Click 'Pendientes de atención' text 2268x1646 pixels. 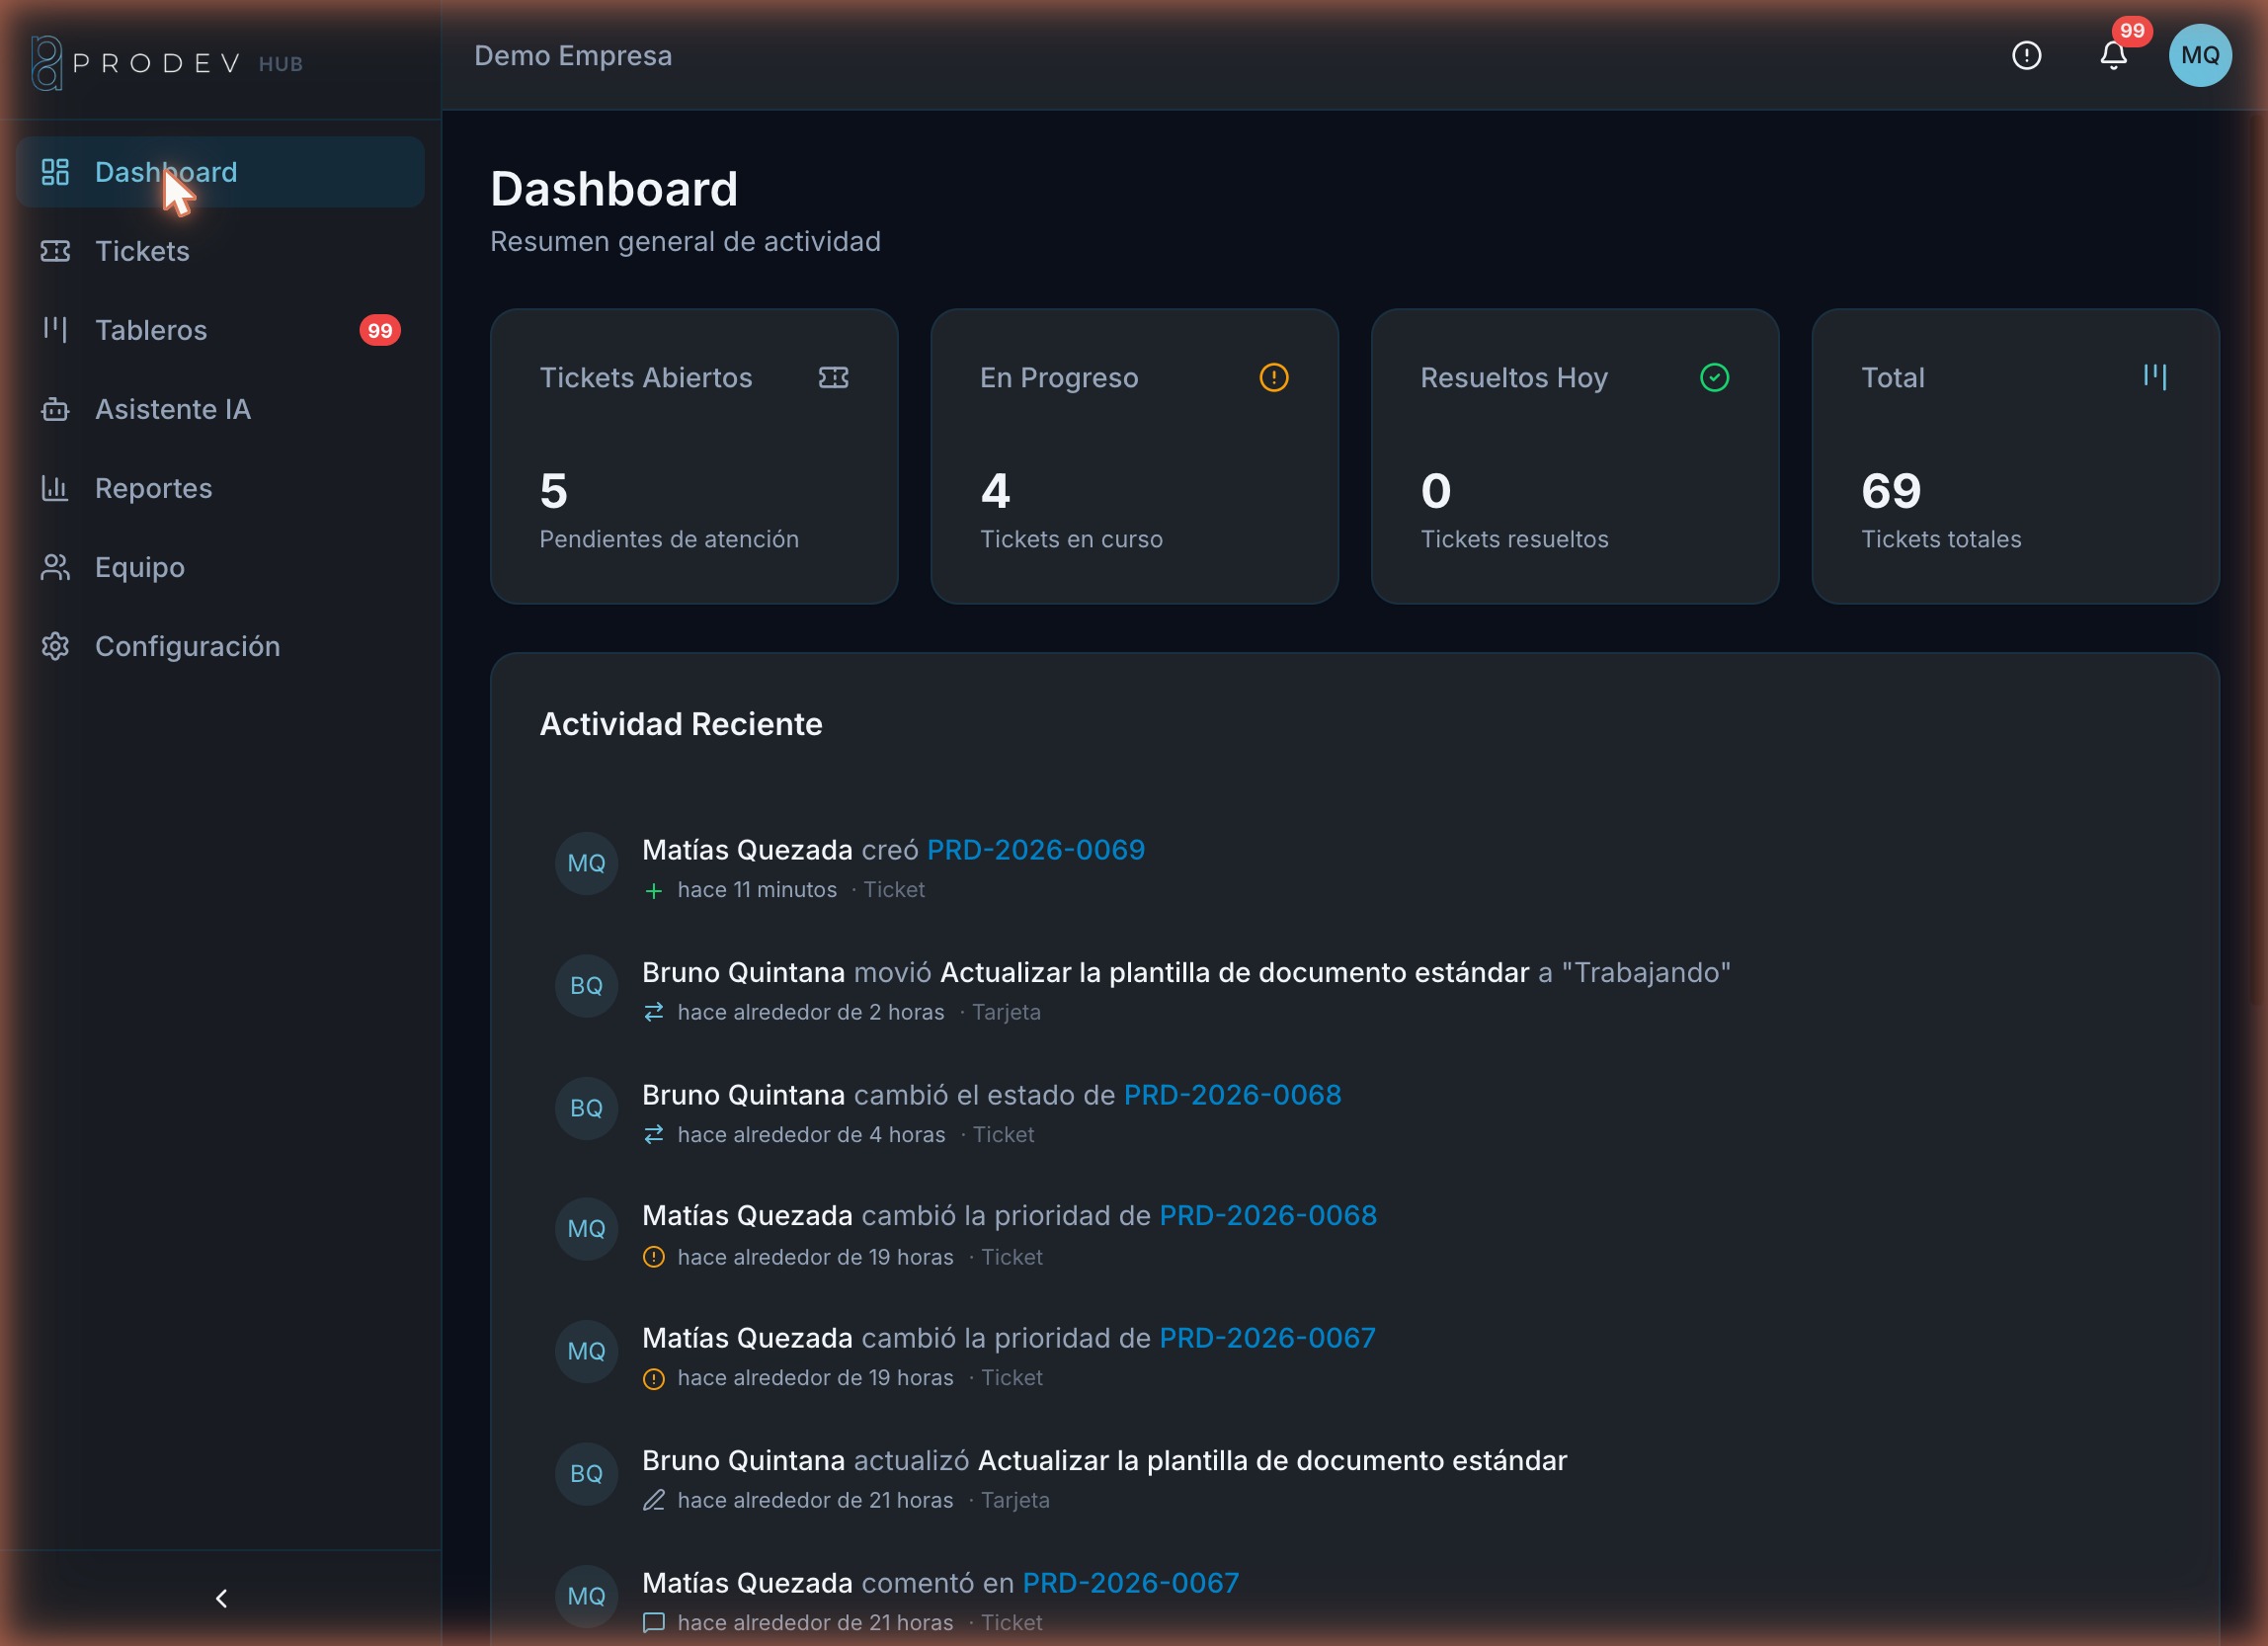coord(669,539)
